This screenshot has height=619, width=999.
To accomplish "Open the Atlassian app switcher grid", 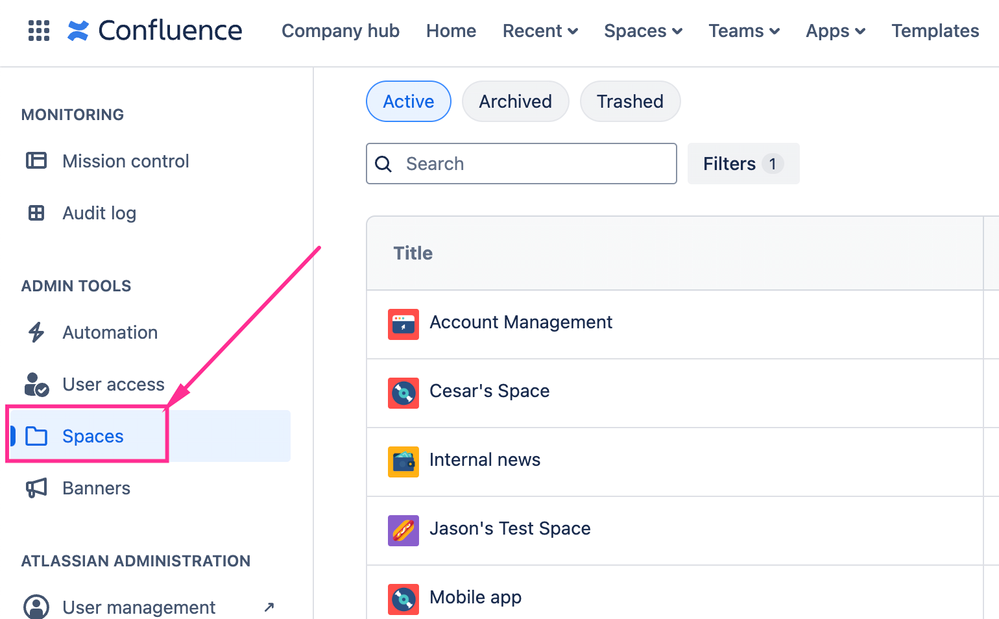I will (x=38, y=30).
